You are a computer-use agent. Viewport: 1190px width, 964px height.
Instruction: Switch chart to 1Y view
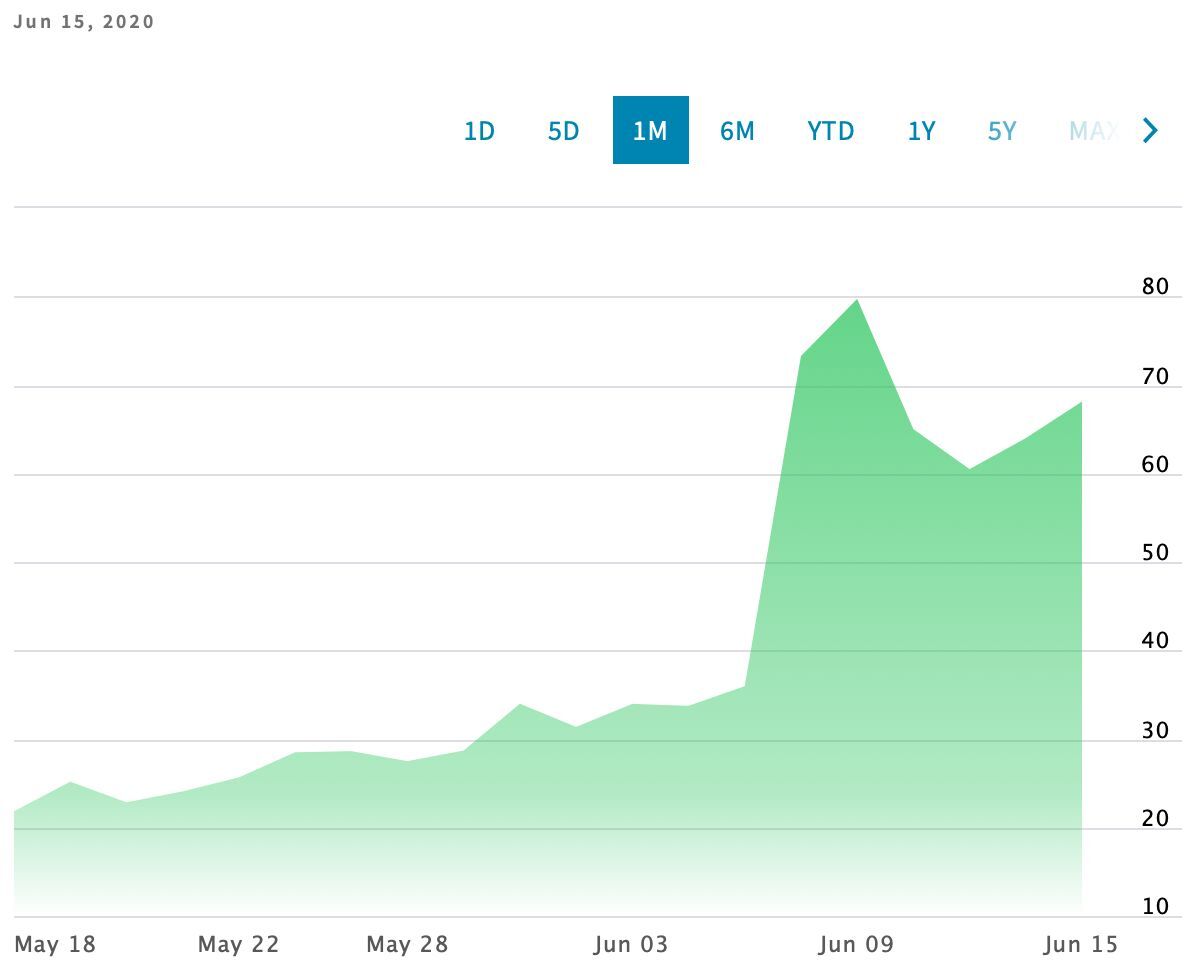[921, 131]
